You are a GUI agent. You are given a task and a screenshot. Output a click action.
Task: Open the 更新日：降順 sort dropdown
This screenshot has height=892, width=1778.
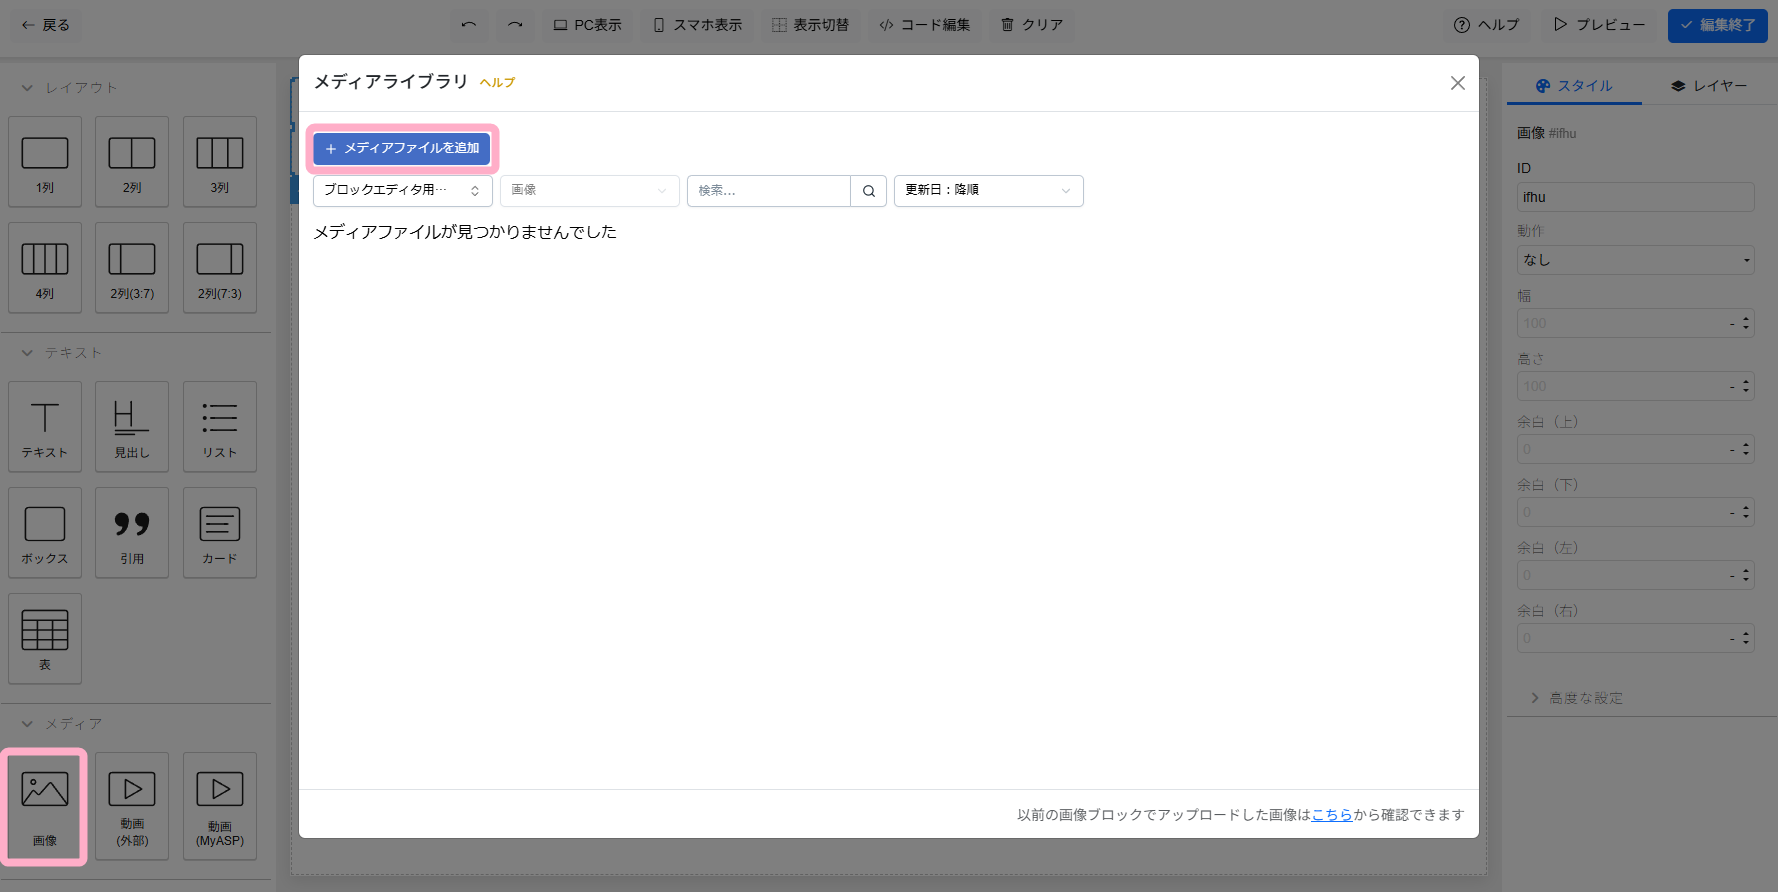[x=988, y=191]
